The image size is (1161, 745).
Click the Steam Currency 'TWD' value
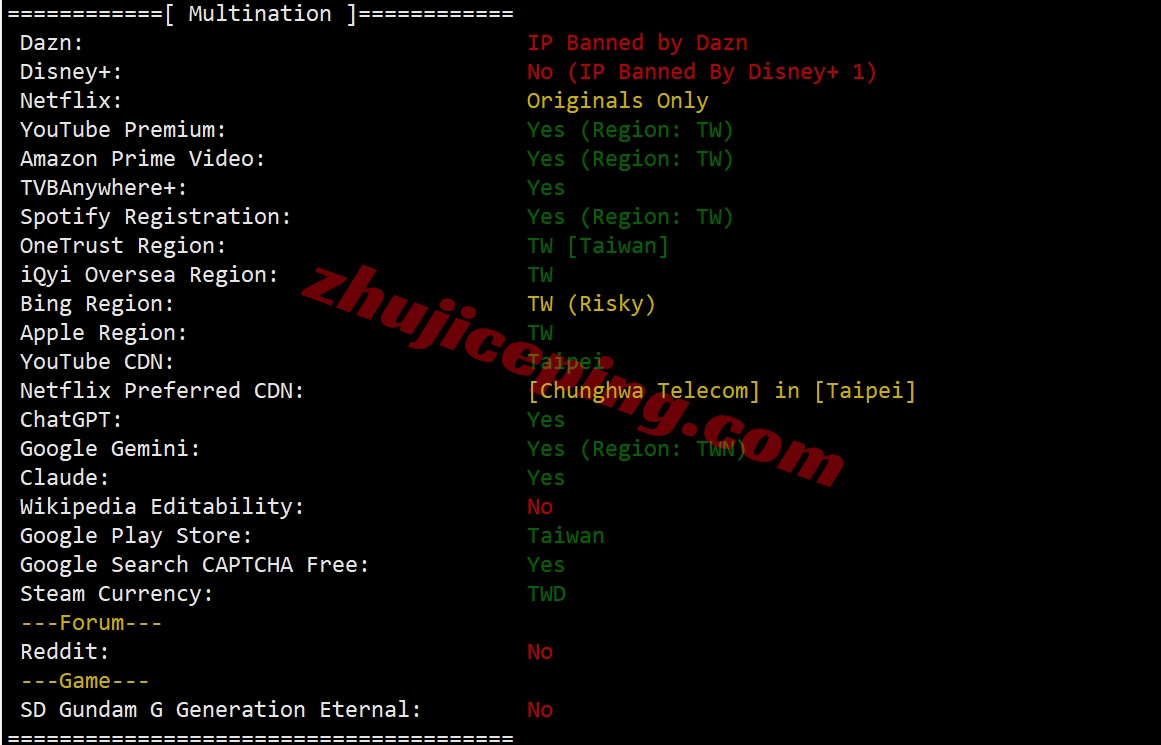(x=546, y=594)
